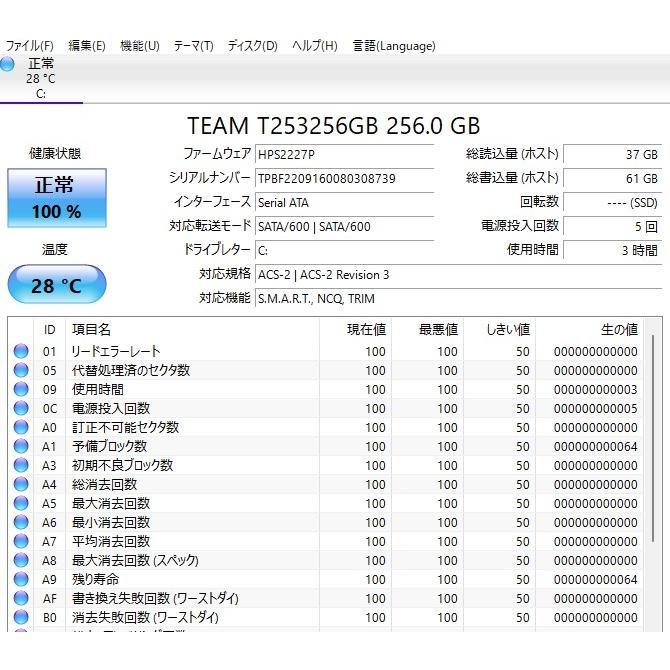The height and width of the screenshot is (670, 670).
Task: Select the リードエラーレート row name
Action: pyautogui.click(x=116, y=351)
